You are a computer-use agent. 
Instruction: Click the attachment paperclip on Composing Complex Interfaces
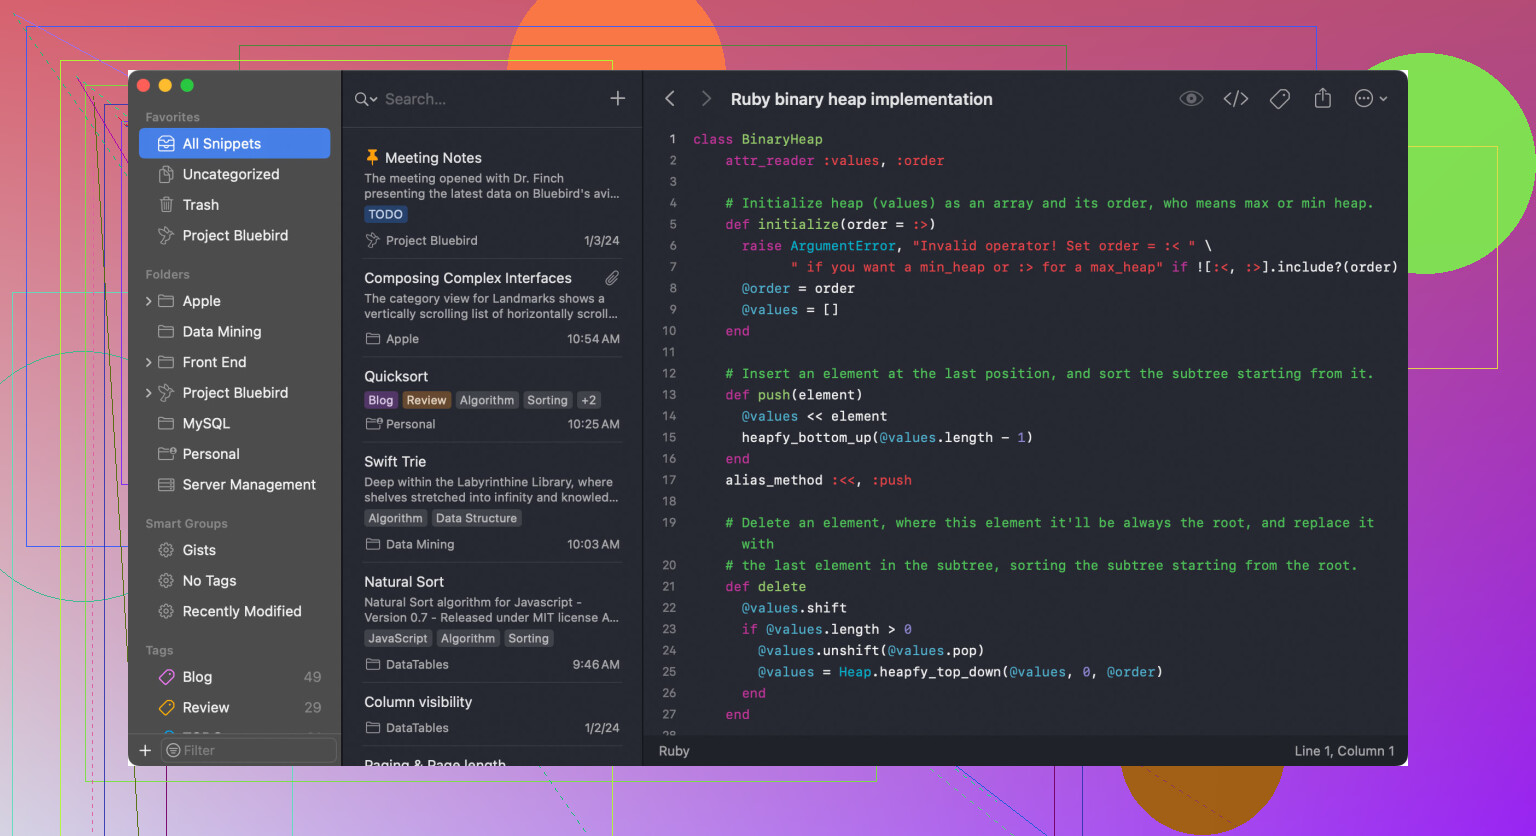click(612, 278)
